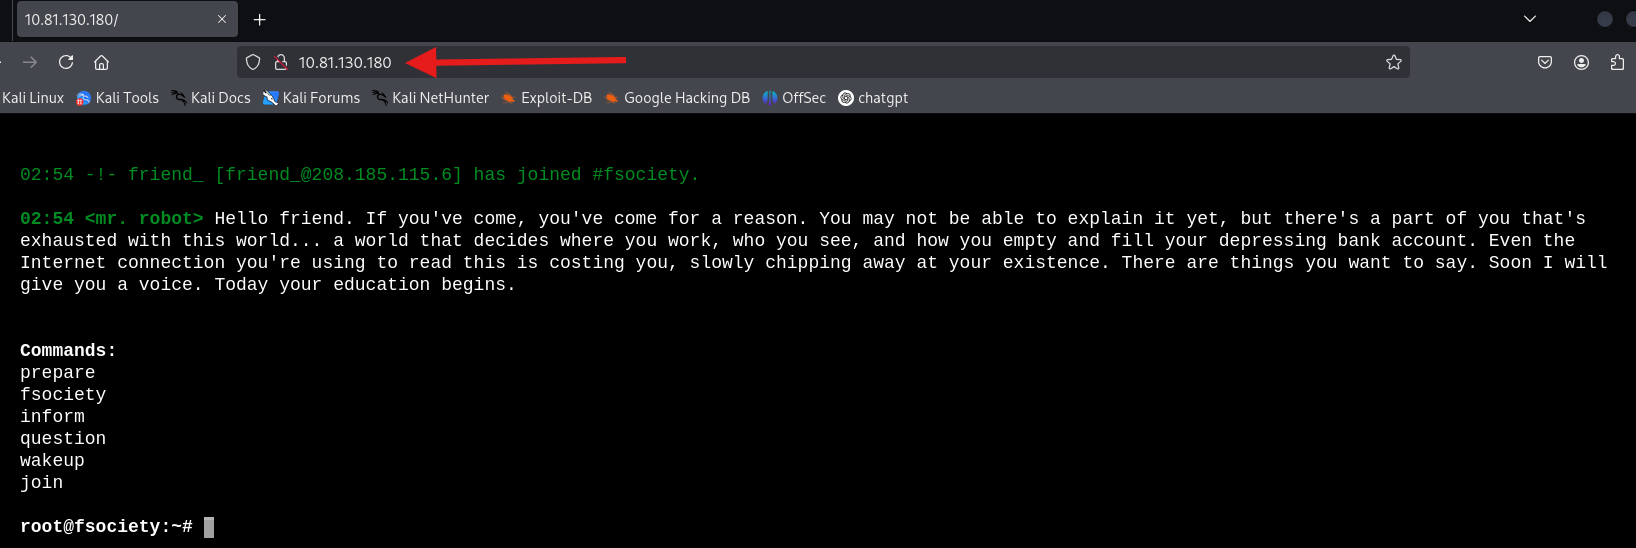Reload the current page

[x=66, y=62]
